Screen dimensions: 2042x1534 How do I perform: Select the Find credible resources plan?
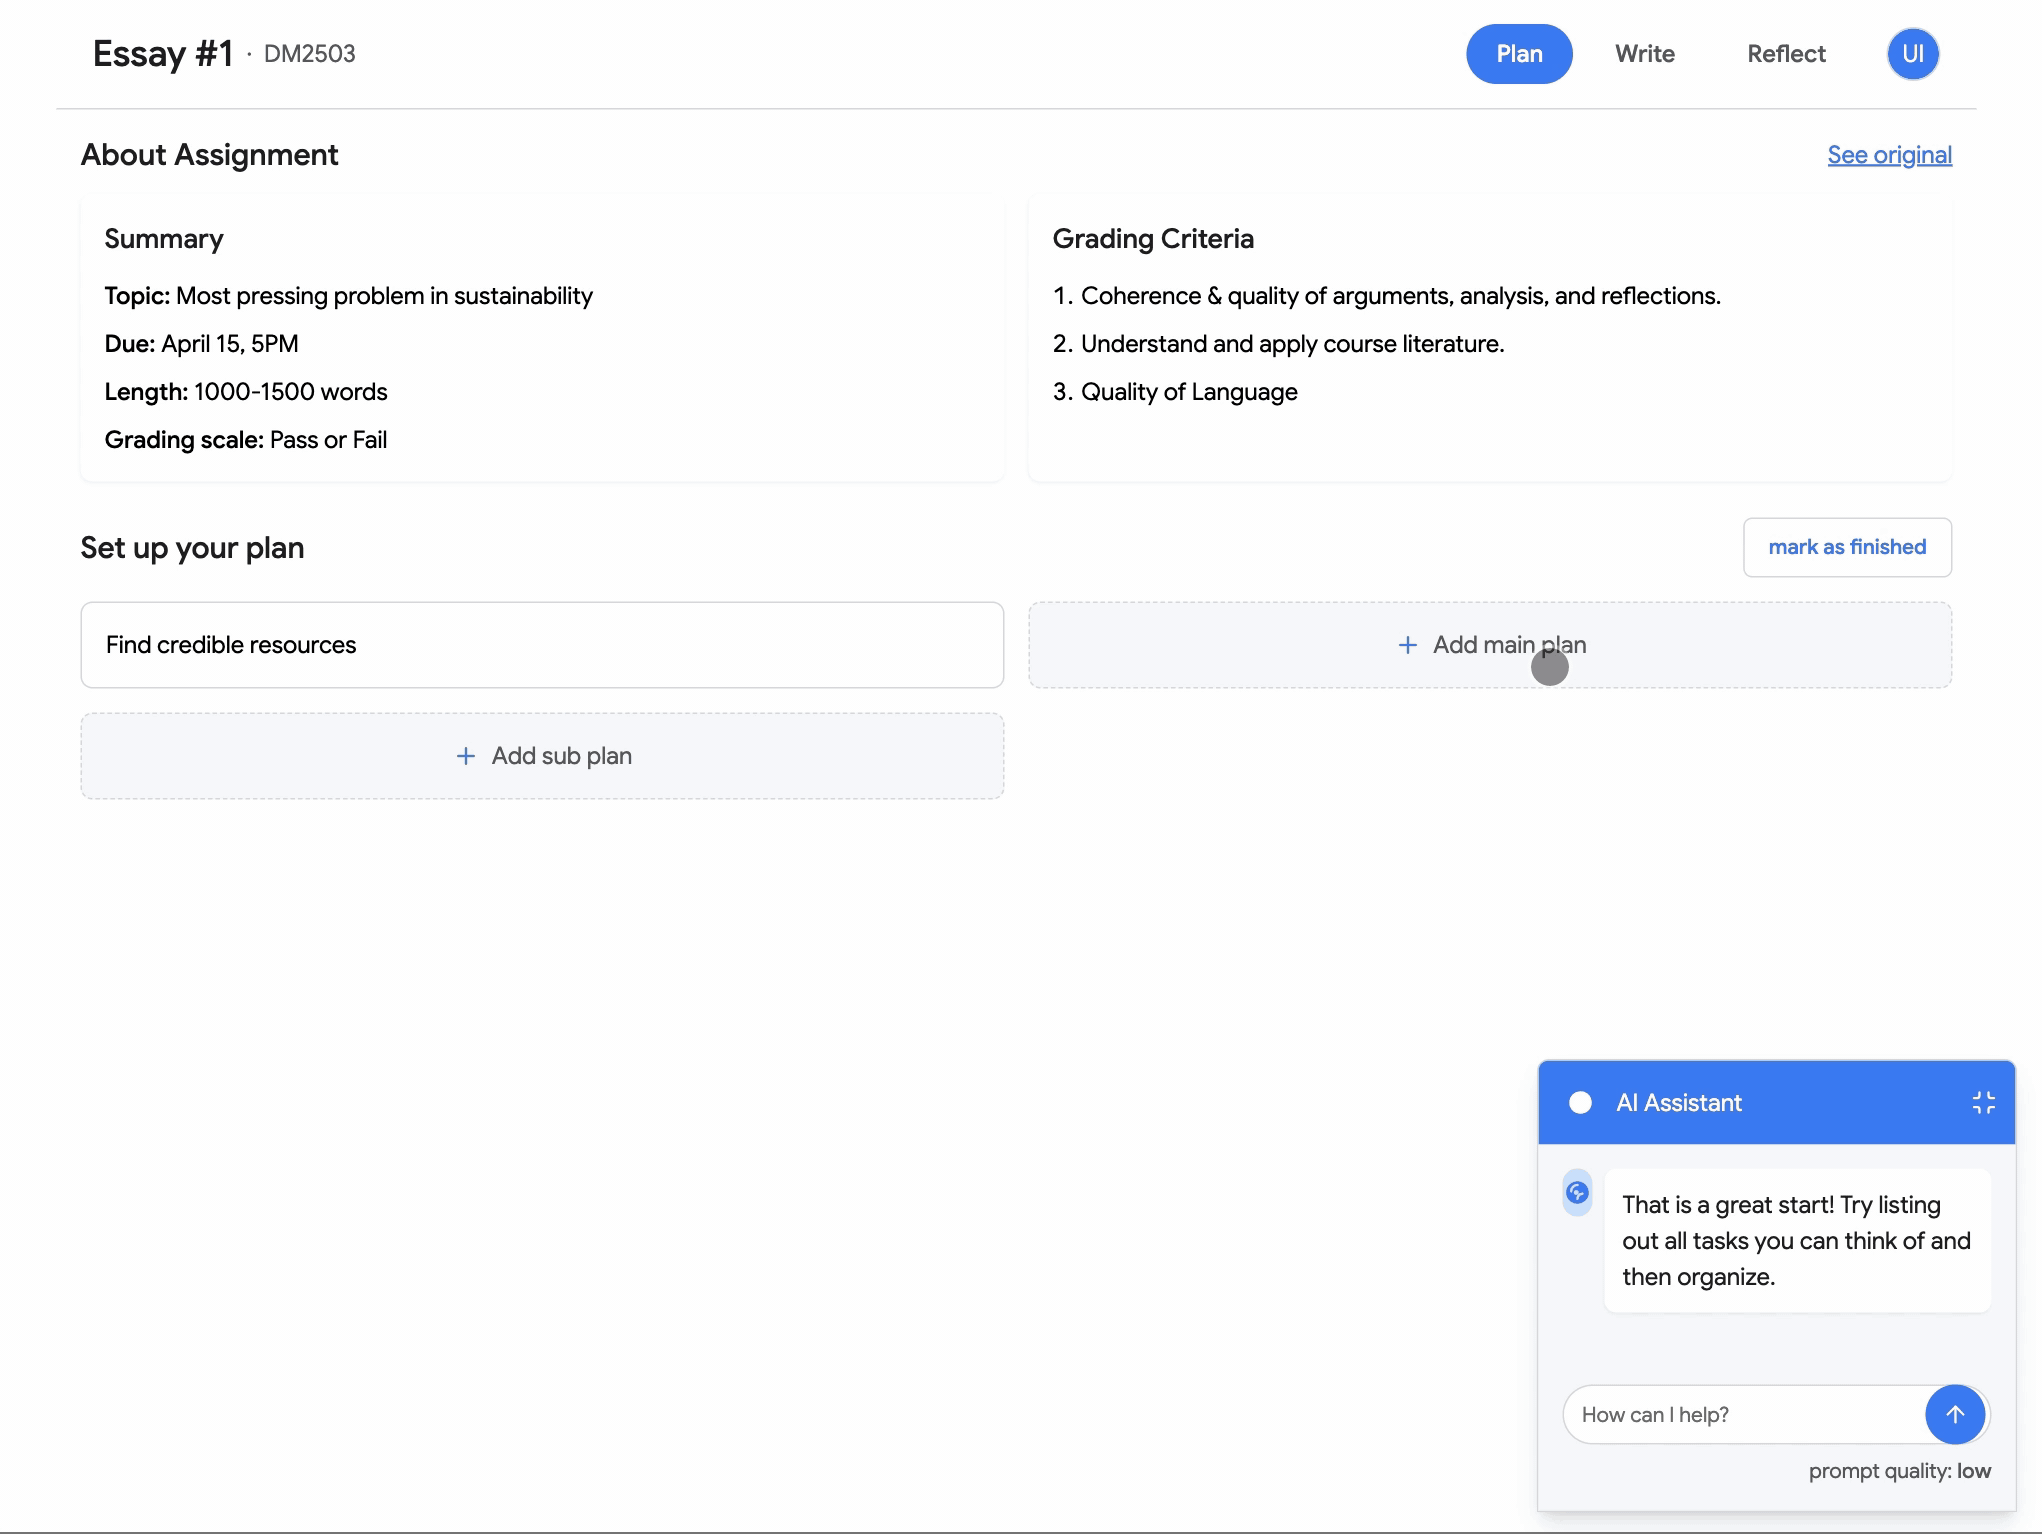click(x=542, y=645)
